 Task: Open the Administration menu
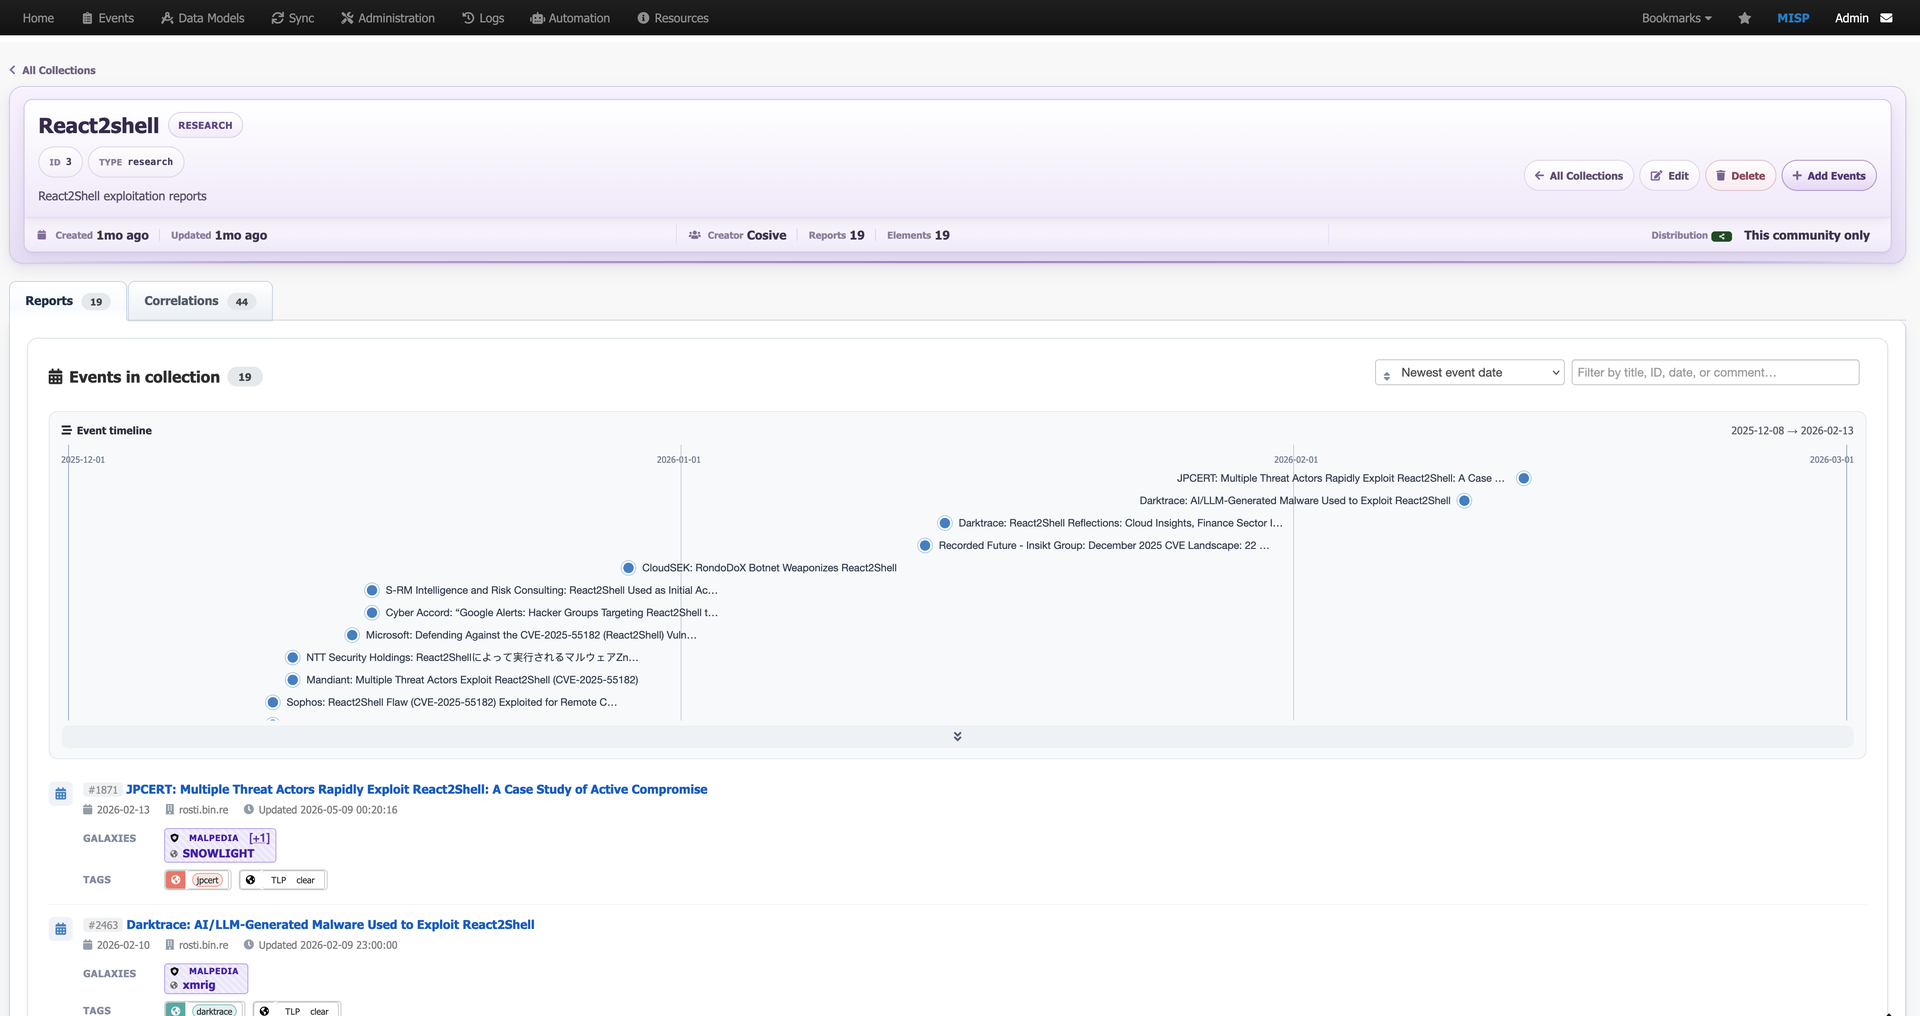coord(387,18)
